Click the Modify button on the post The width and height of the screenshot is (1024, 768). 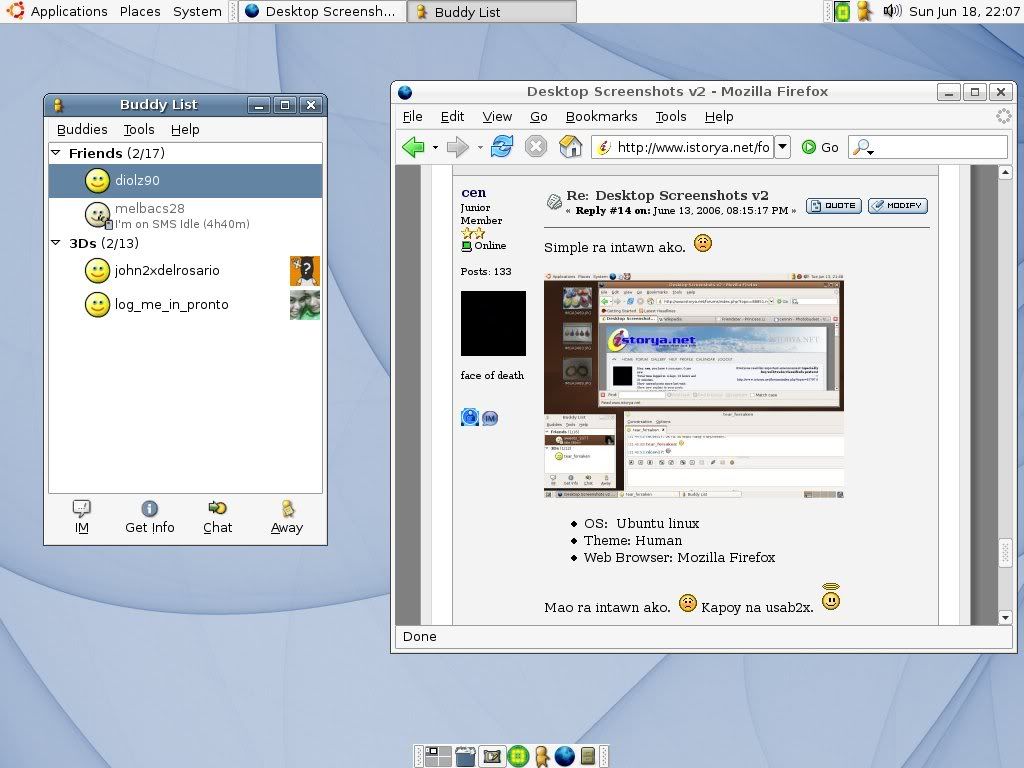897,205
